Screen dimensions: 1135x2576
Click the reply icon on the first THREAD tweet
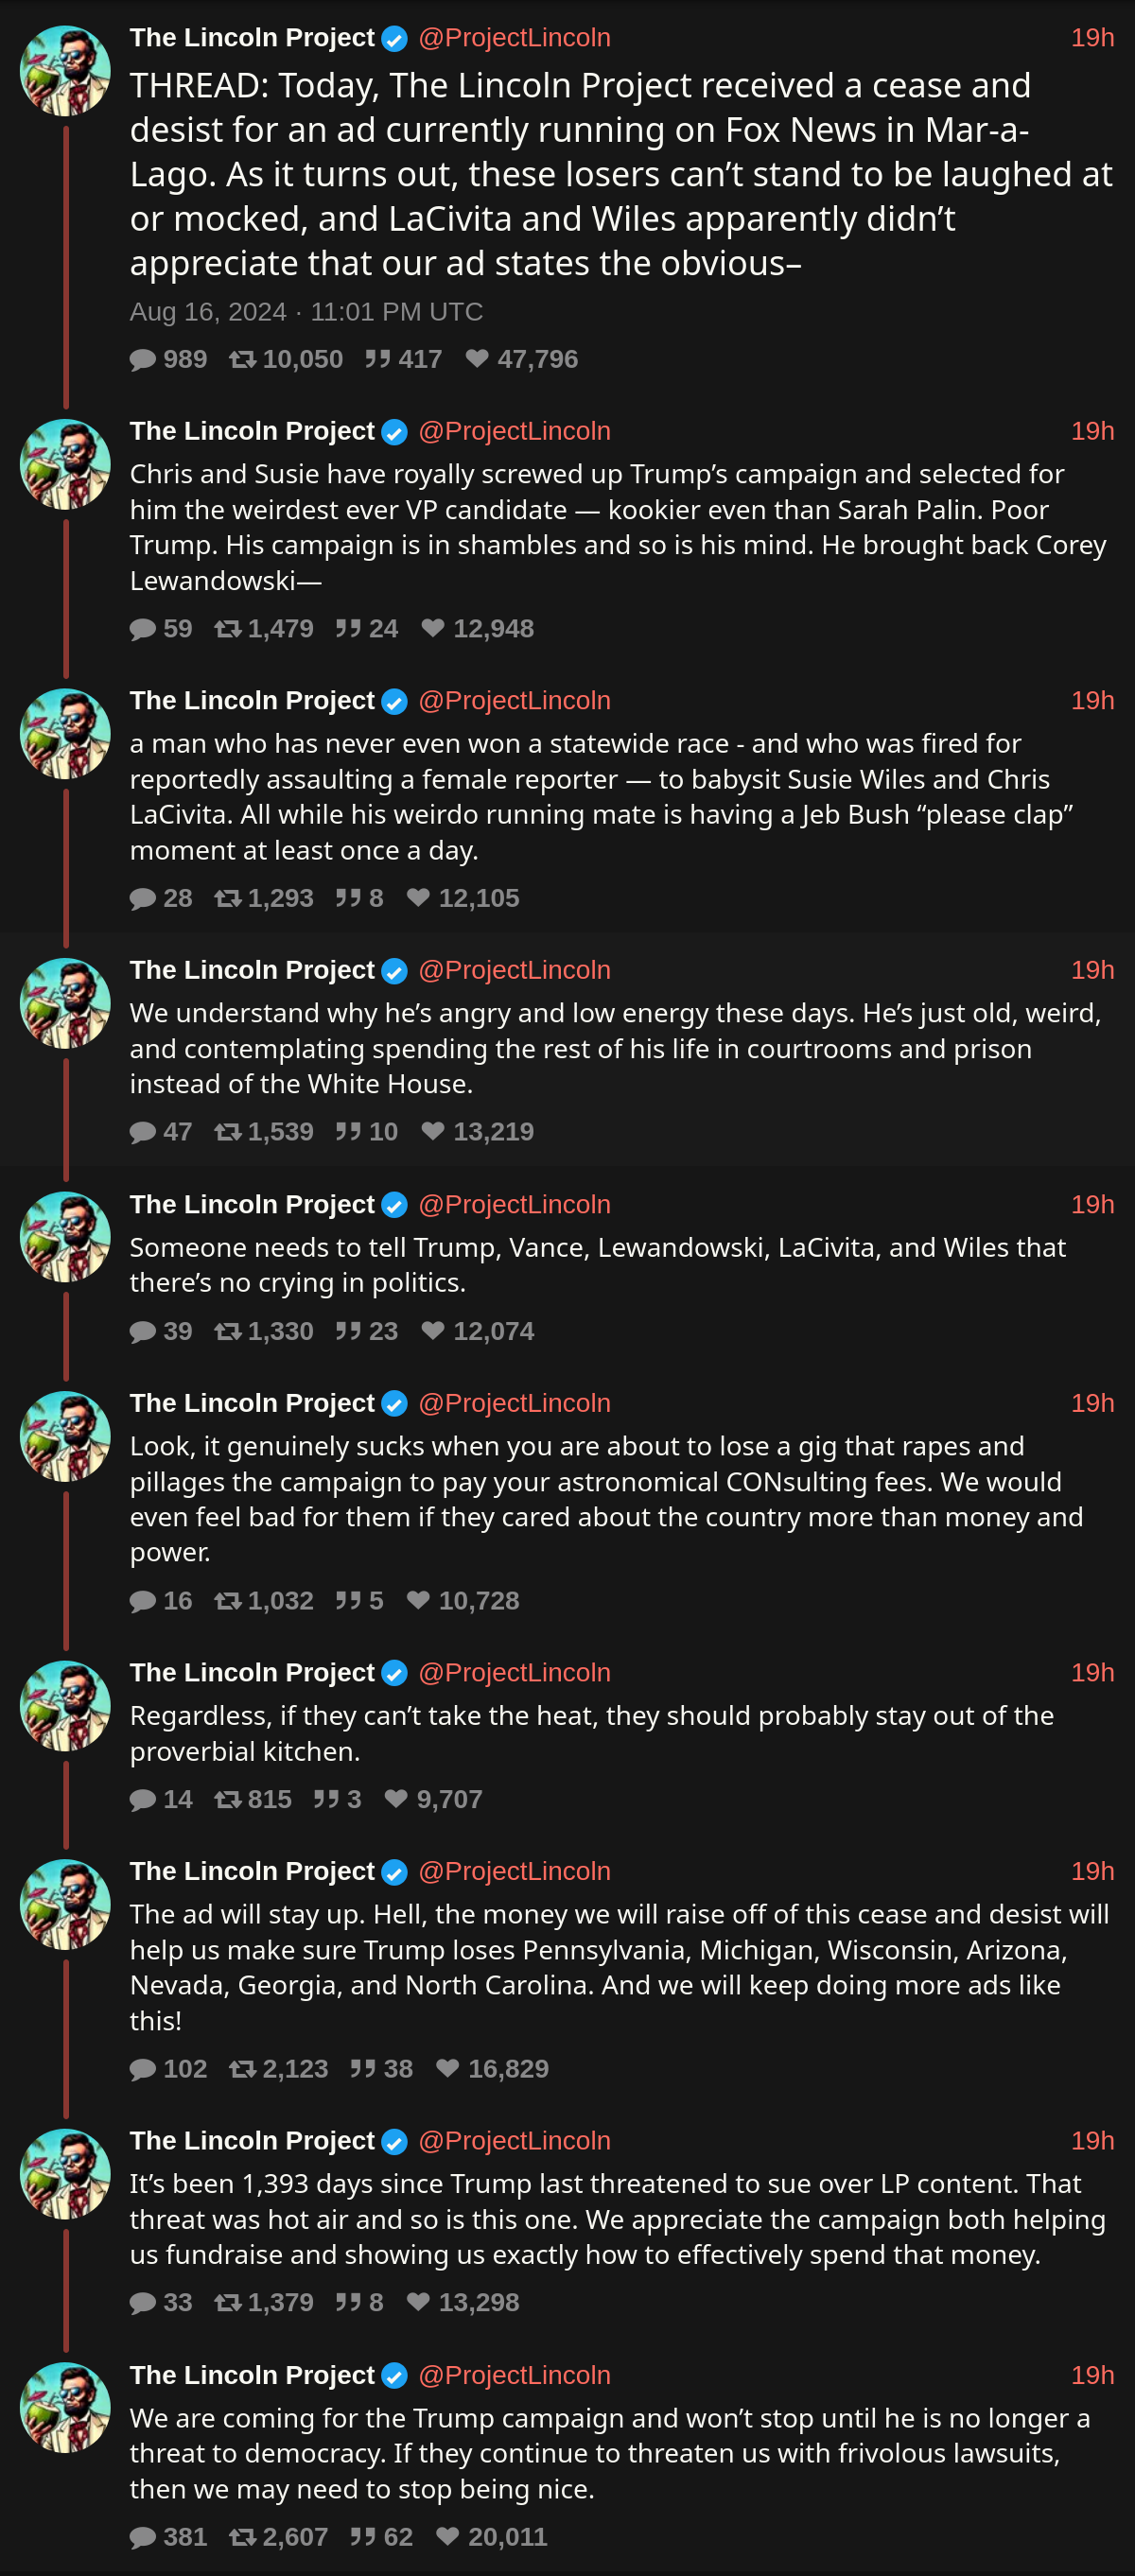pyautogui.click(x=143, y=360)
